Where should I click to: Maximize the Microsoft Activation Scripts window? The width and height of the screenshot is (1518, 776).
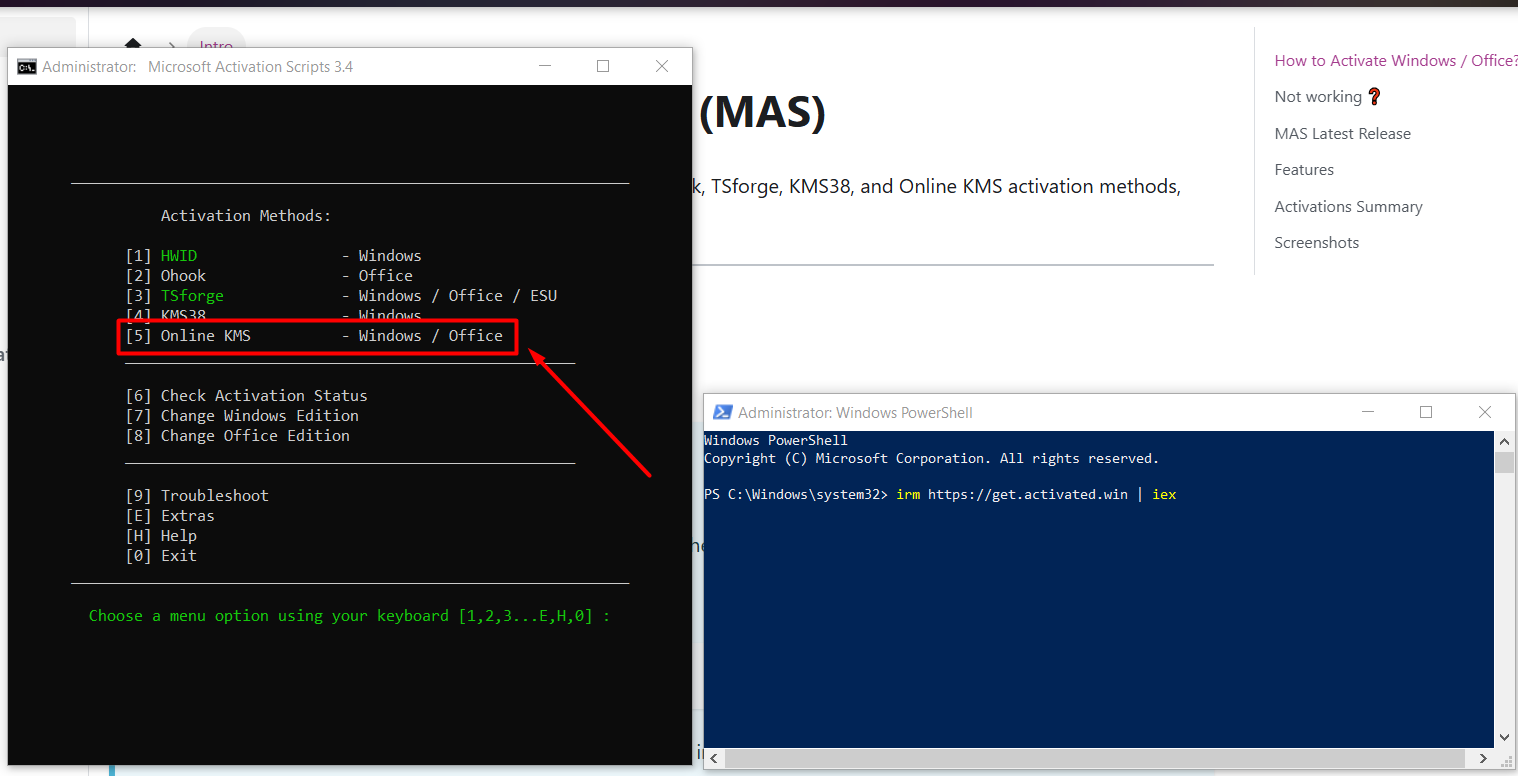point(603,66)
